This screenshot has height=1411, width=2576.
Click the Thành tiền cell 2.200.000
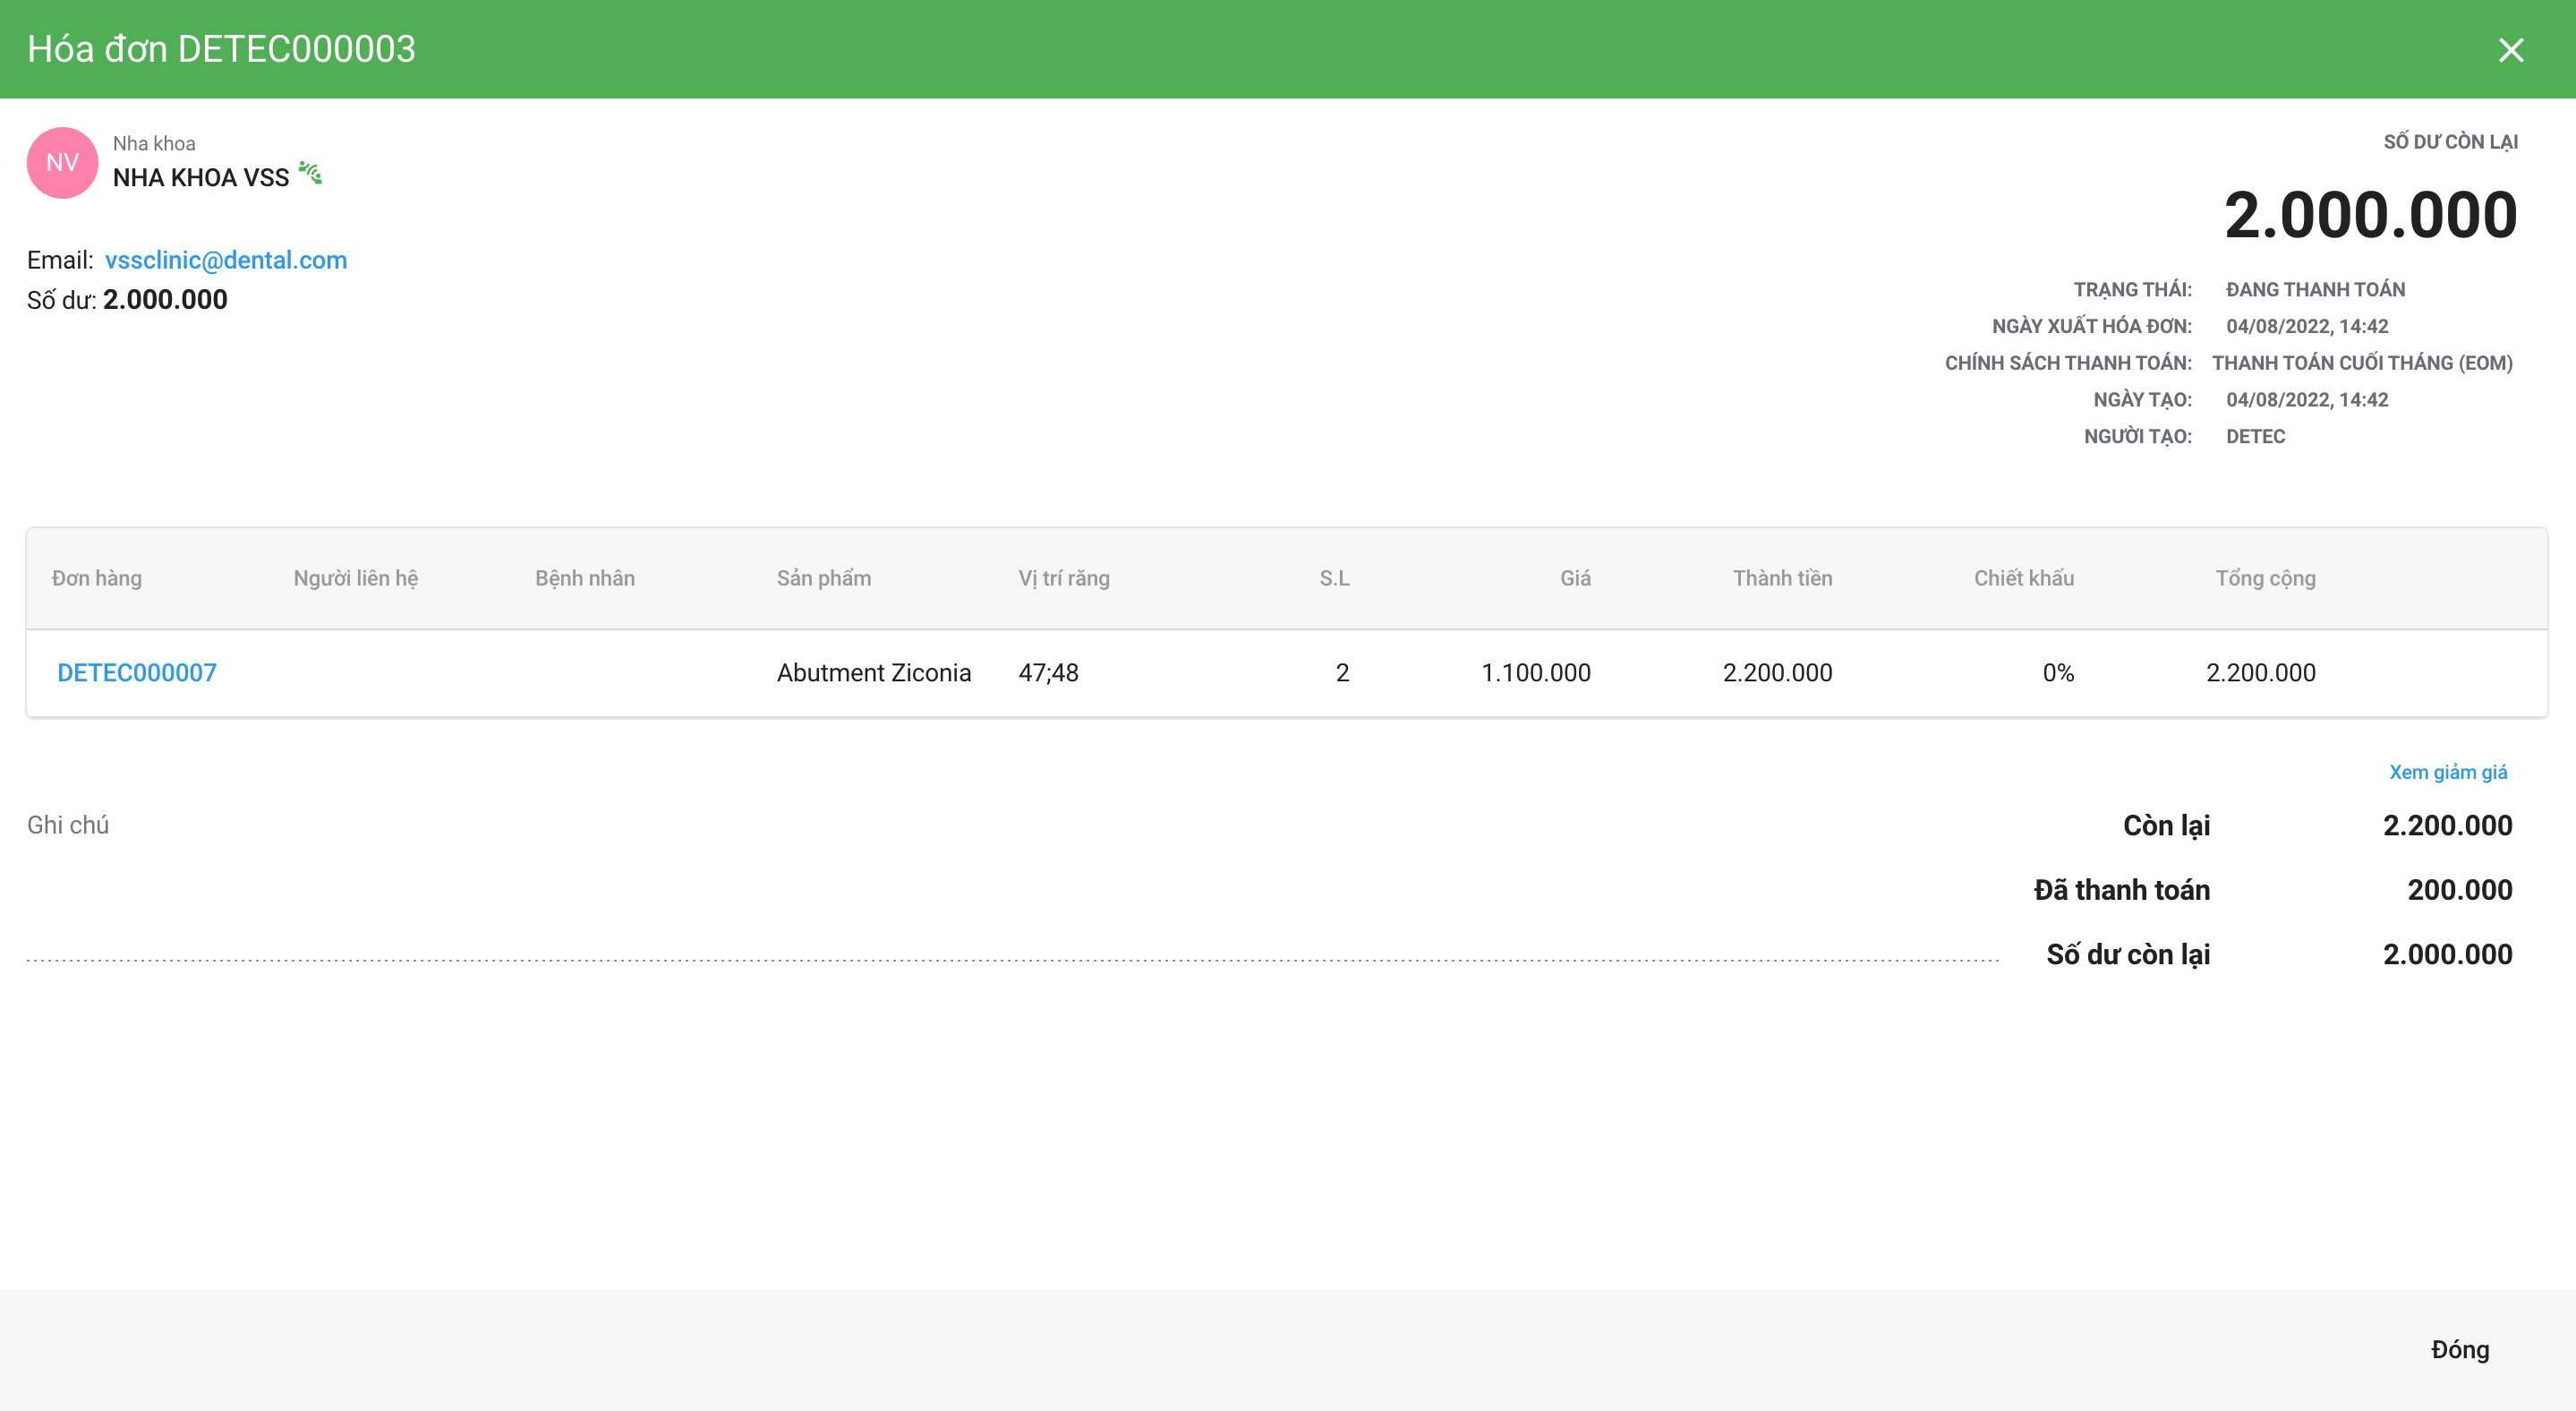click(1777, 673)
